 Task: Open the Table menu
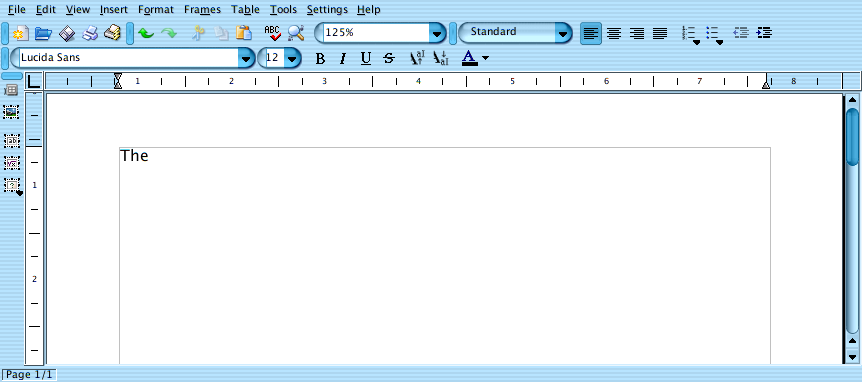click(x=245, y=9)
